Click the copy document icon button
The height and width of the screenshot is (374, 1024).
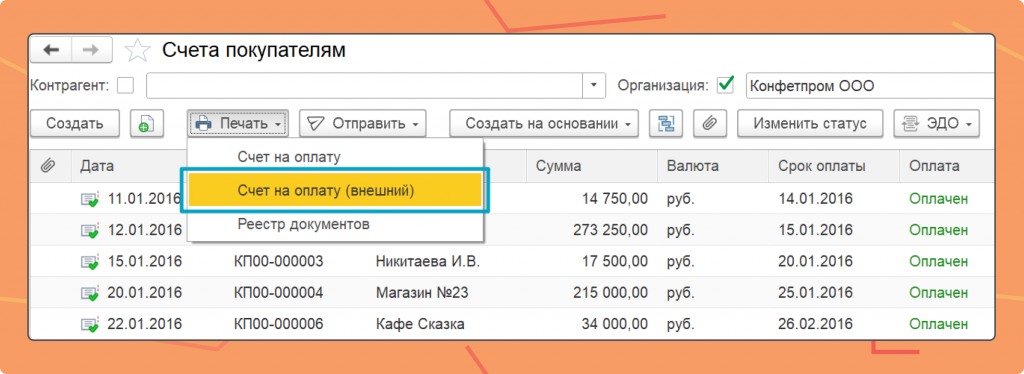[x=146, y=123]
